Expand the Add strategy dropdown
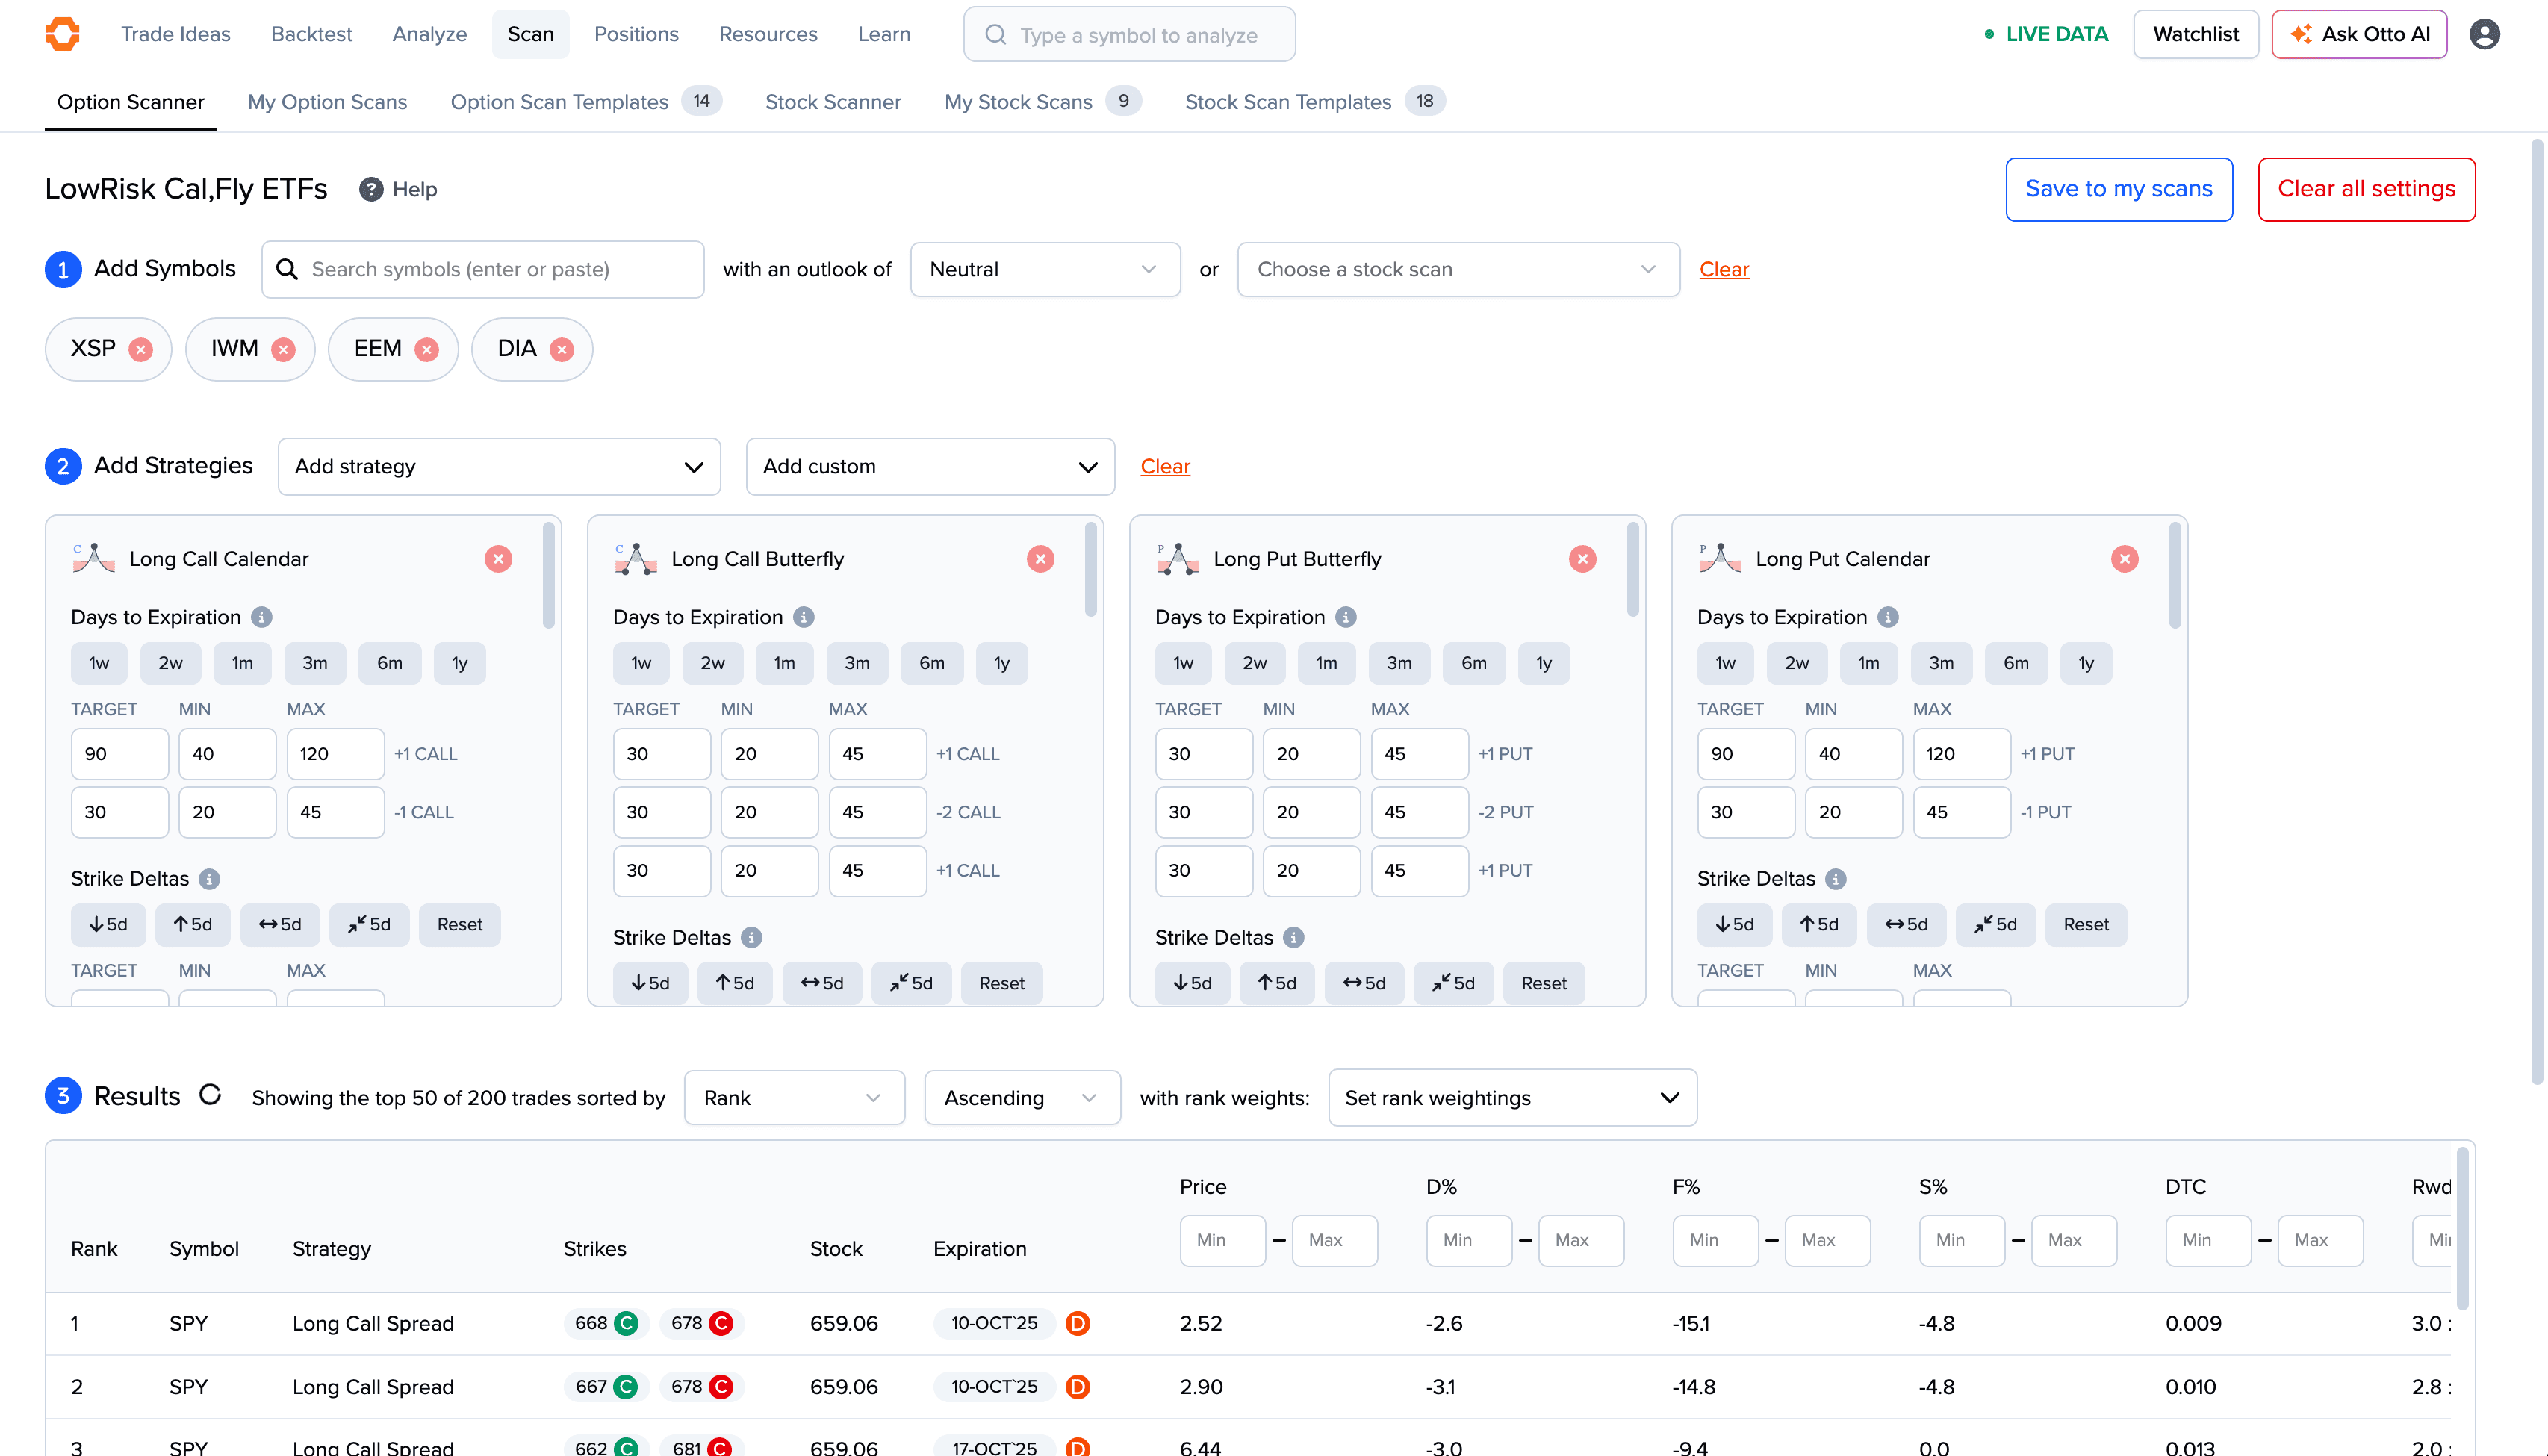2548x1456 pixels. pyautogui.click(x=498, y=466)
